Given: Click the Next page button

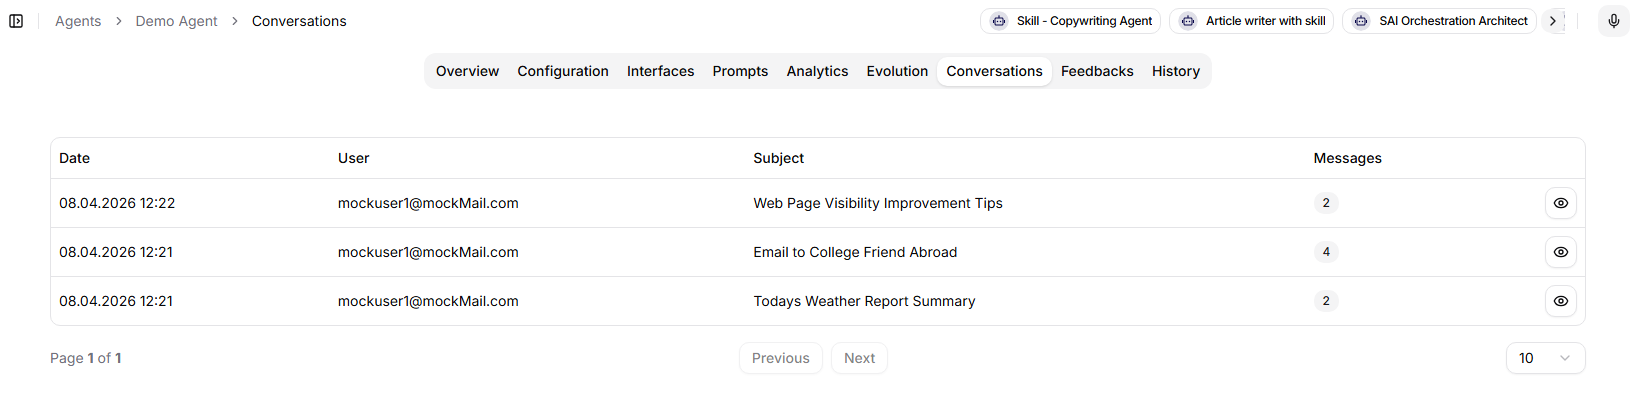Looking at the screenshot, I should click(859, 358).
